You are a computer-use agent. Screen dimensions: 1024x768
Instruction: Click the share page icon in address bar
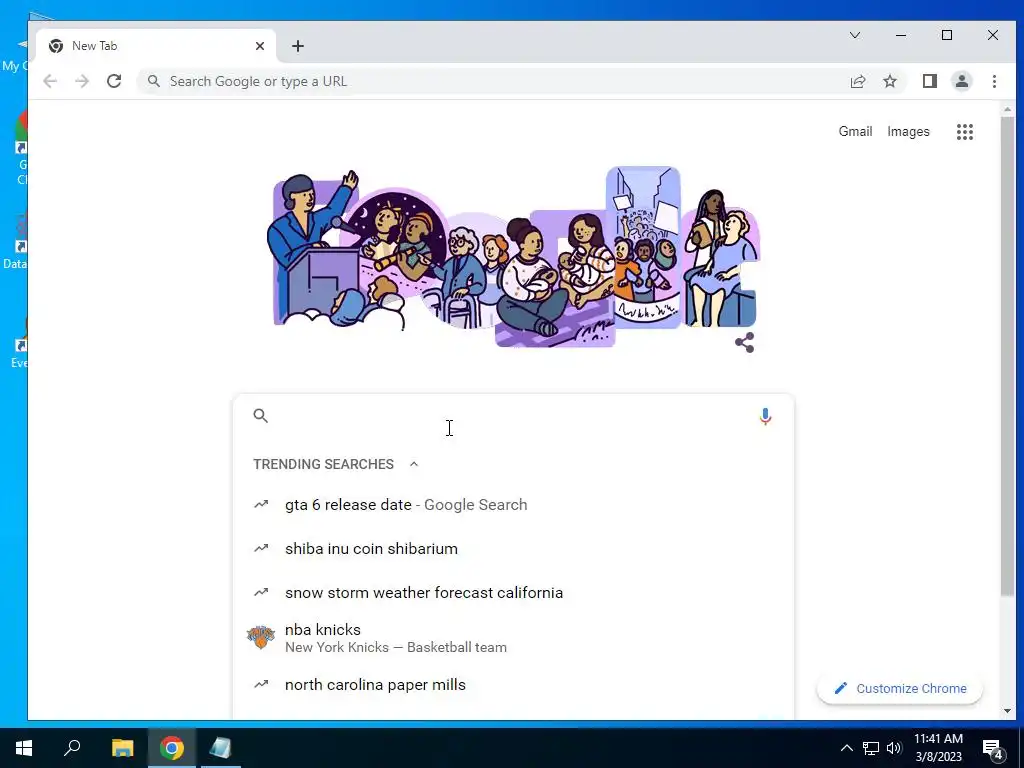click(x=857, y=81)
